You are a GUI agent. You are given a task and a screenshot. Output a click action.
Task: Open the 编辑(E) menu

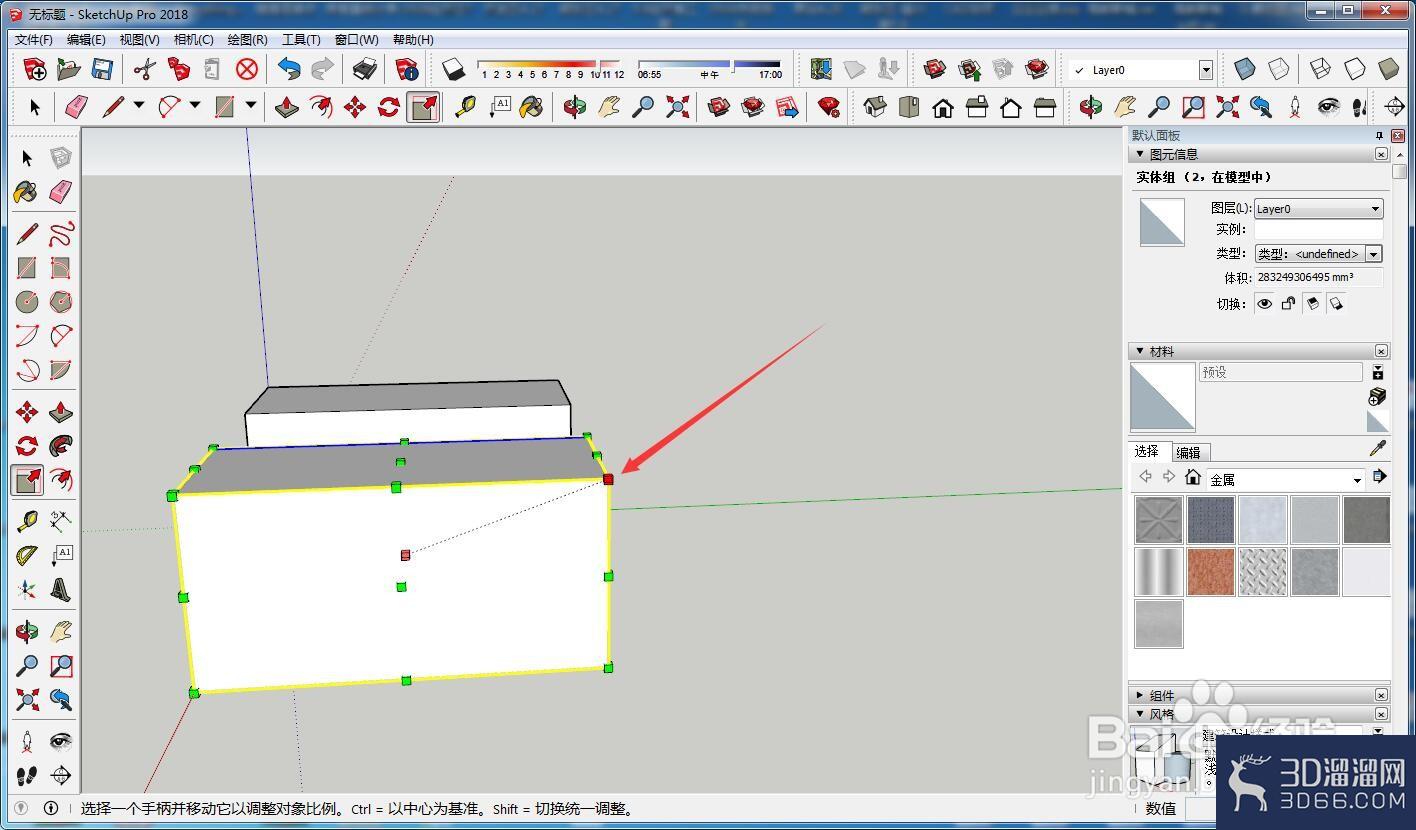86,40
